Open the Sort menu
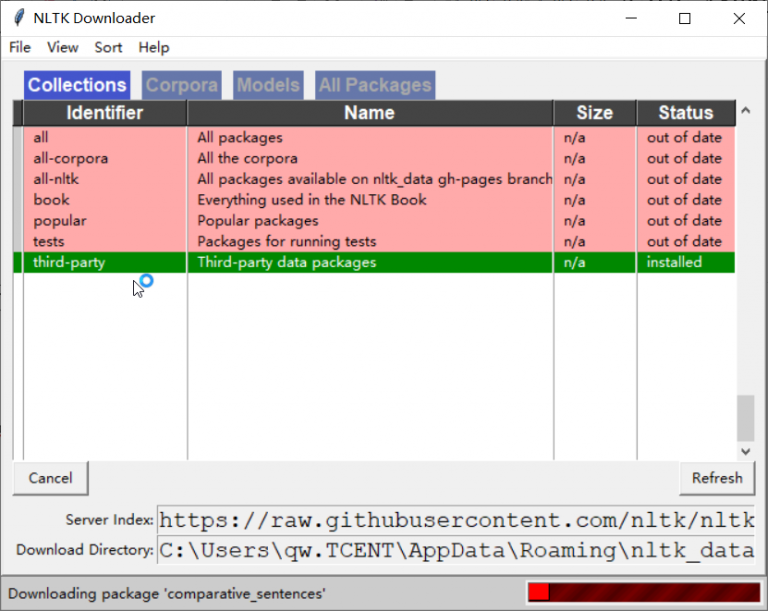 point(108,47)
